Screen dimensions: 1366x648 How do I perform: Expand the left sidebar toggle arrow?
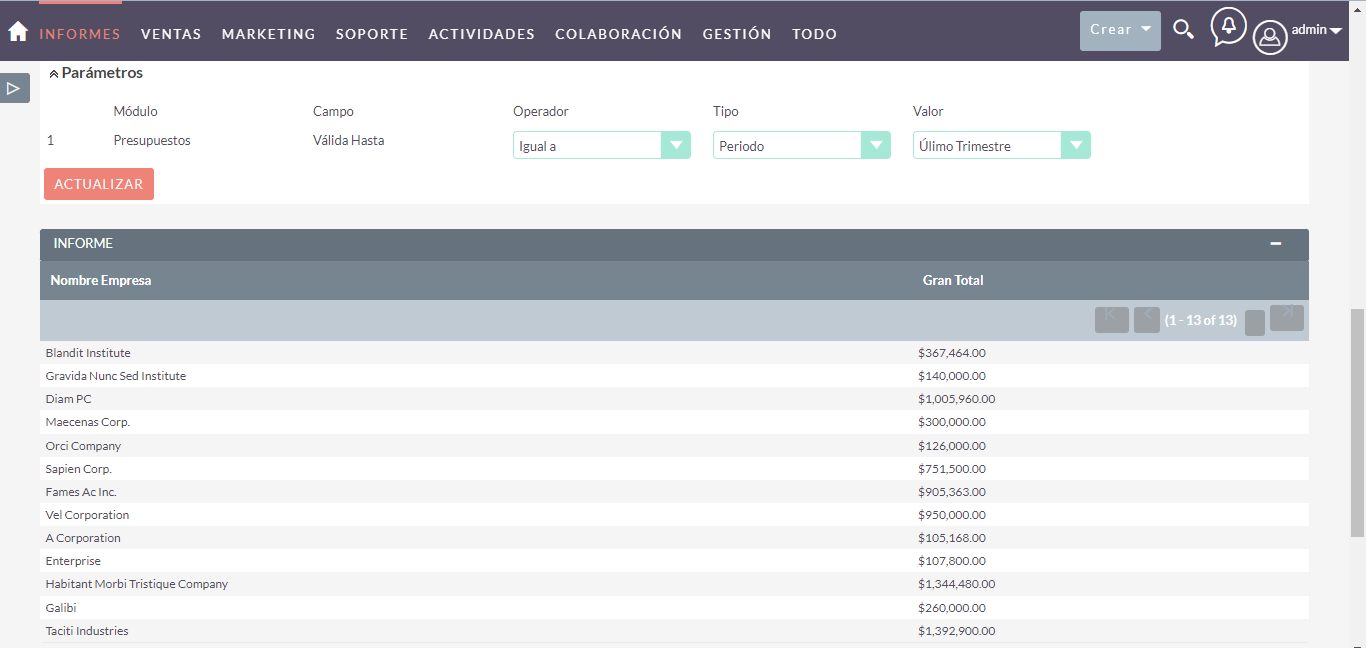click(14, 88)
